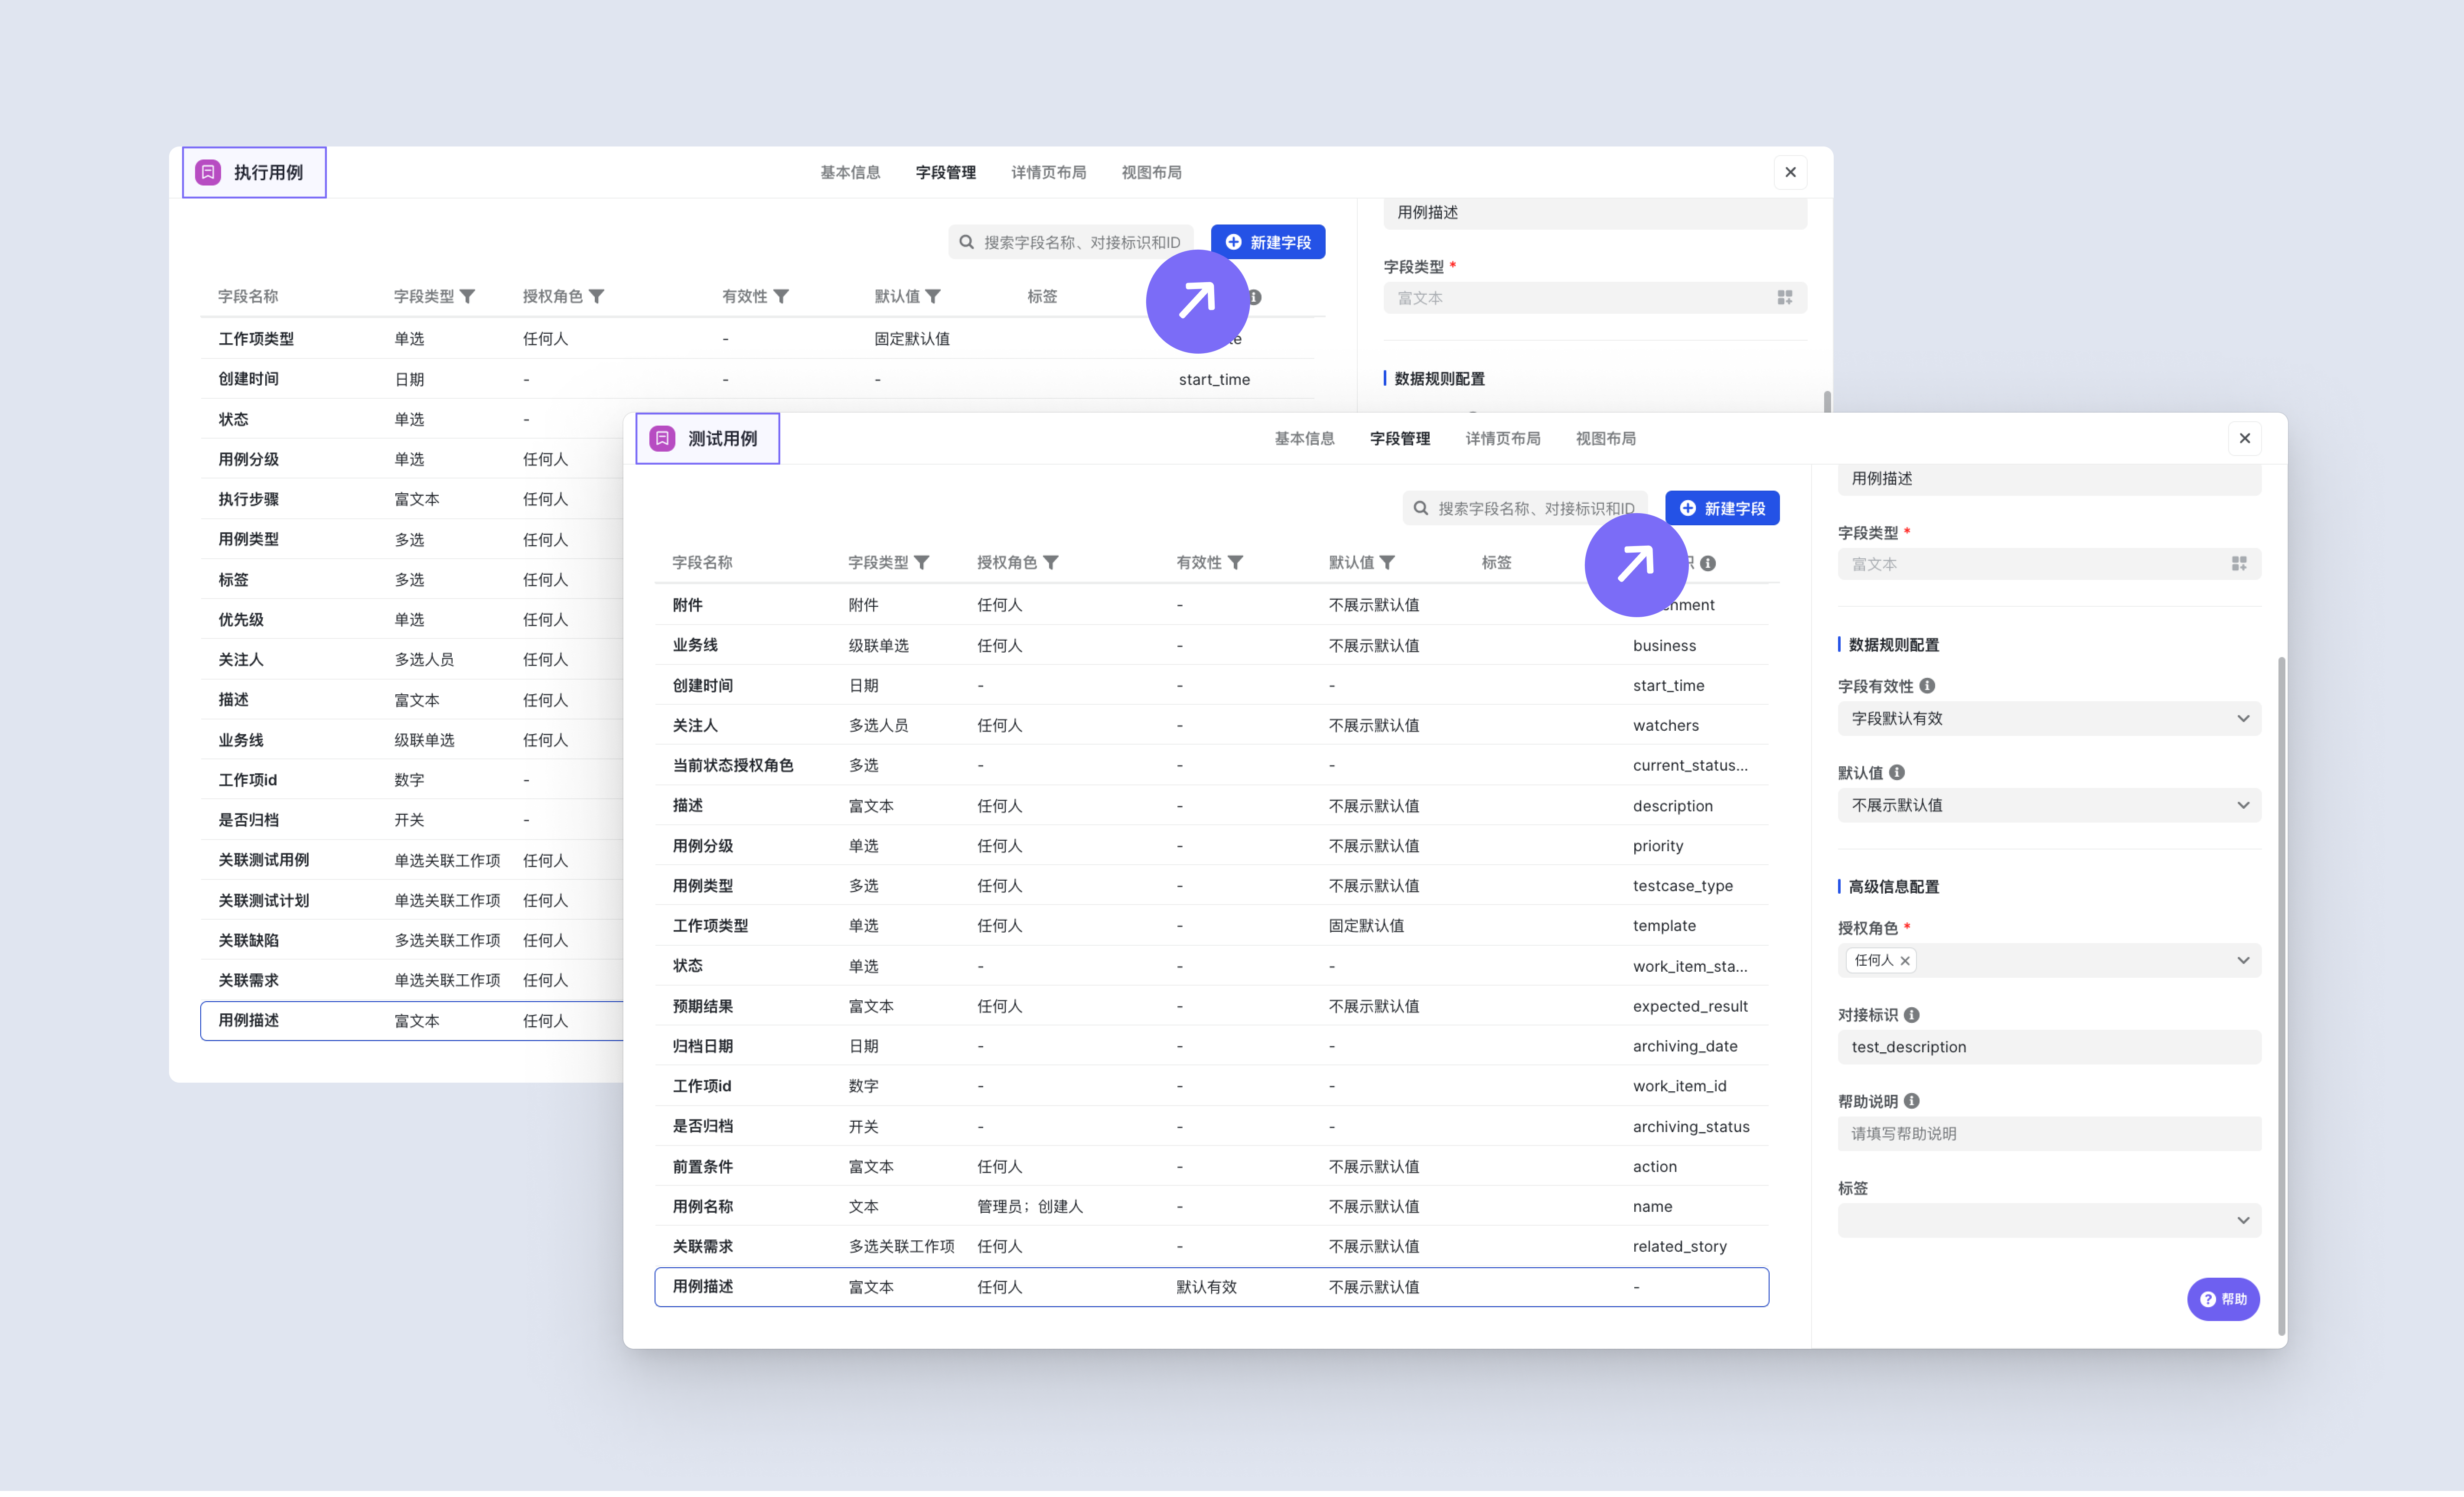Select the 附件 row in 测试用例 table
Viewport: 2464px width, 1497px height.
point(1211,606)
